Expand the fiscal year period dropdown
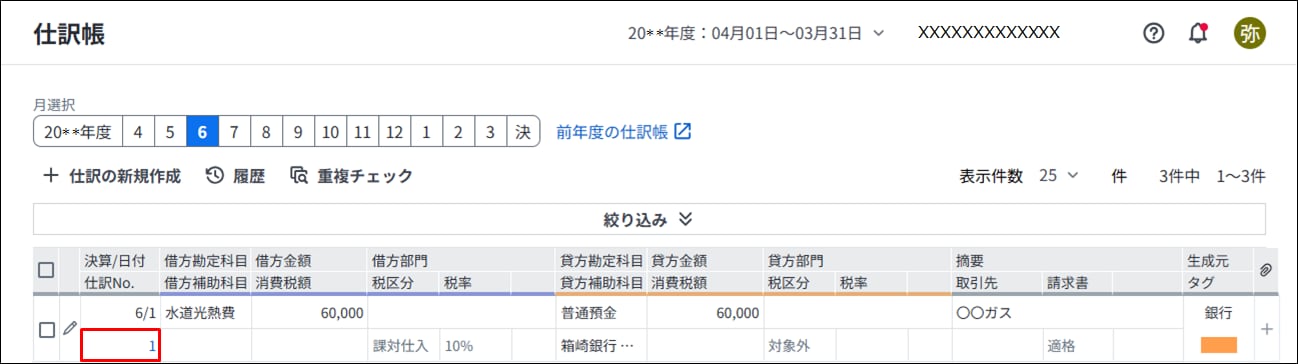Screen dimensions: 1298x364 coord(756,33)
